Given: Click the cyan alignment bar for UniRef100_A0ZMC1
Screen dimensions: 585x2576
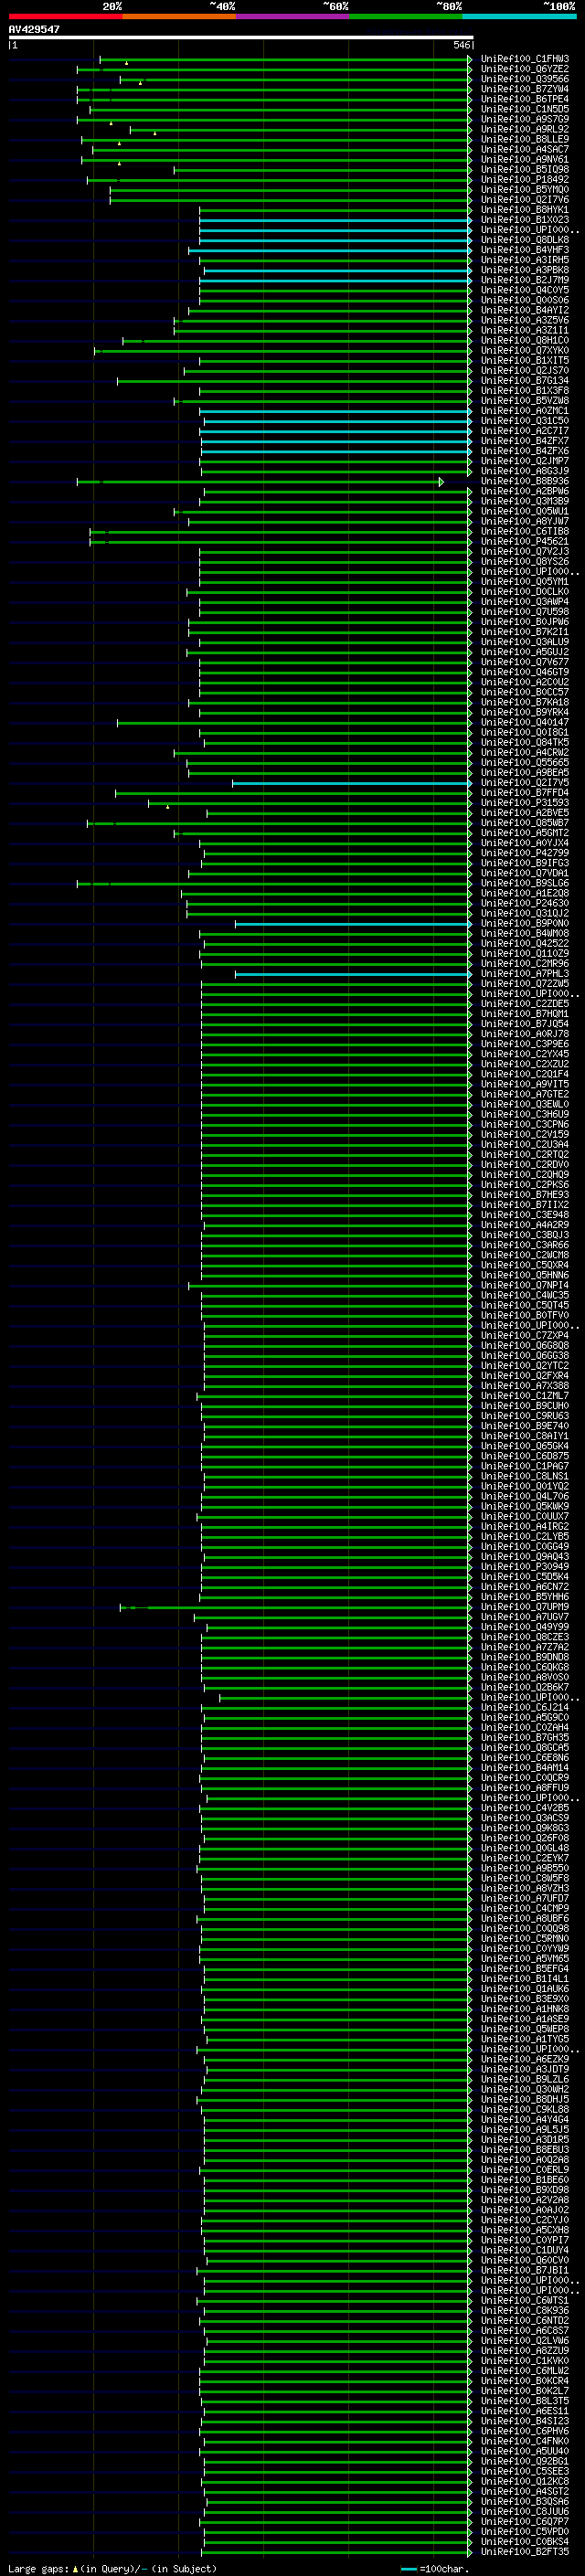Looking at the screenshot, I should click(335, 411).
